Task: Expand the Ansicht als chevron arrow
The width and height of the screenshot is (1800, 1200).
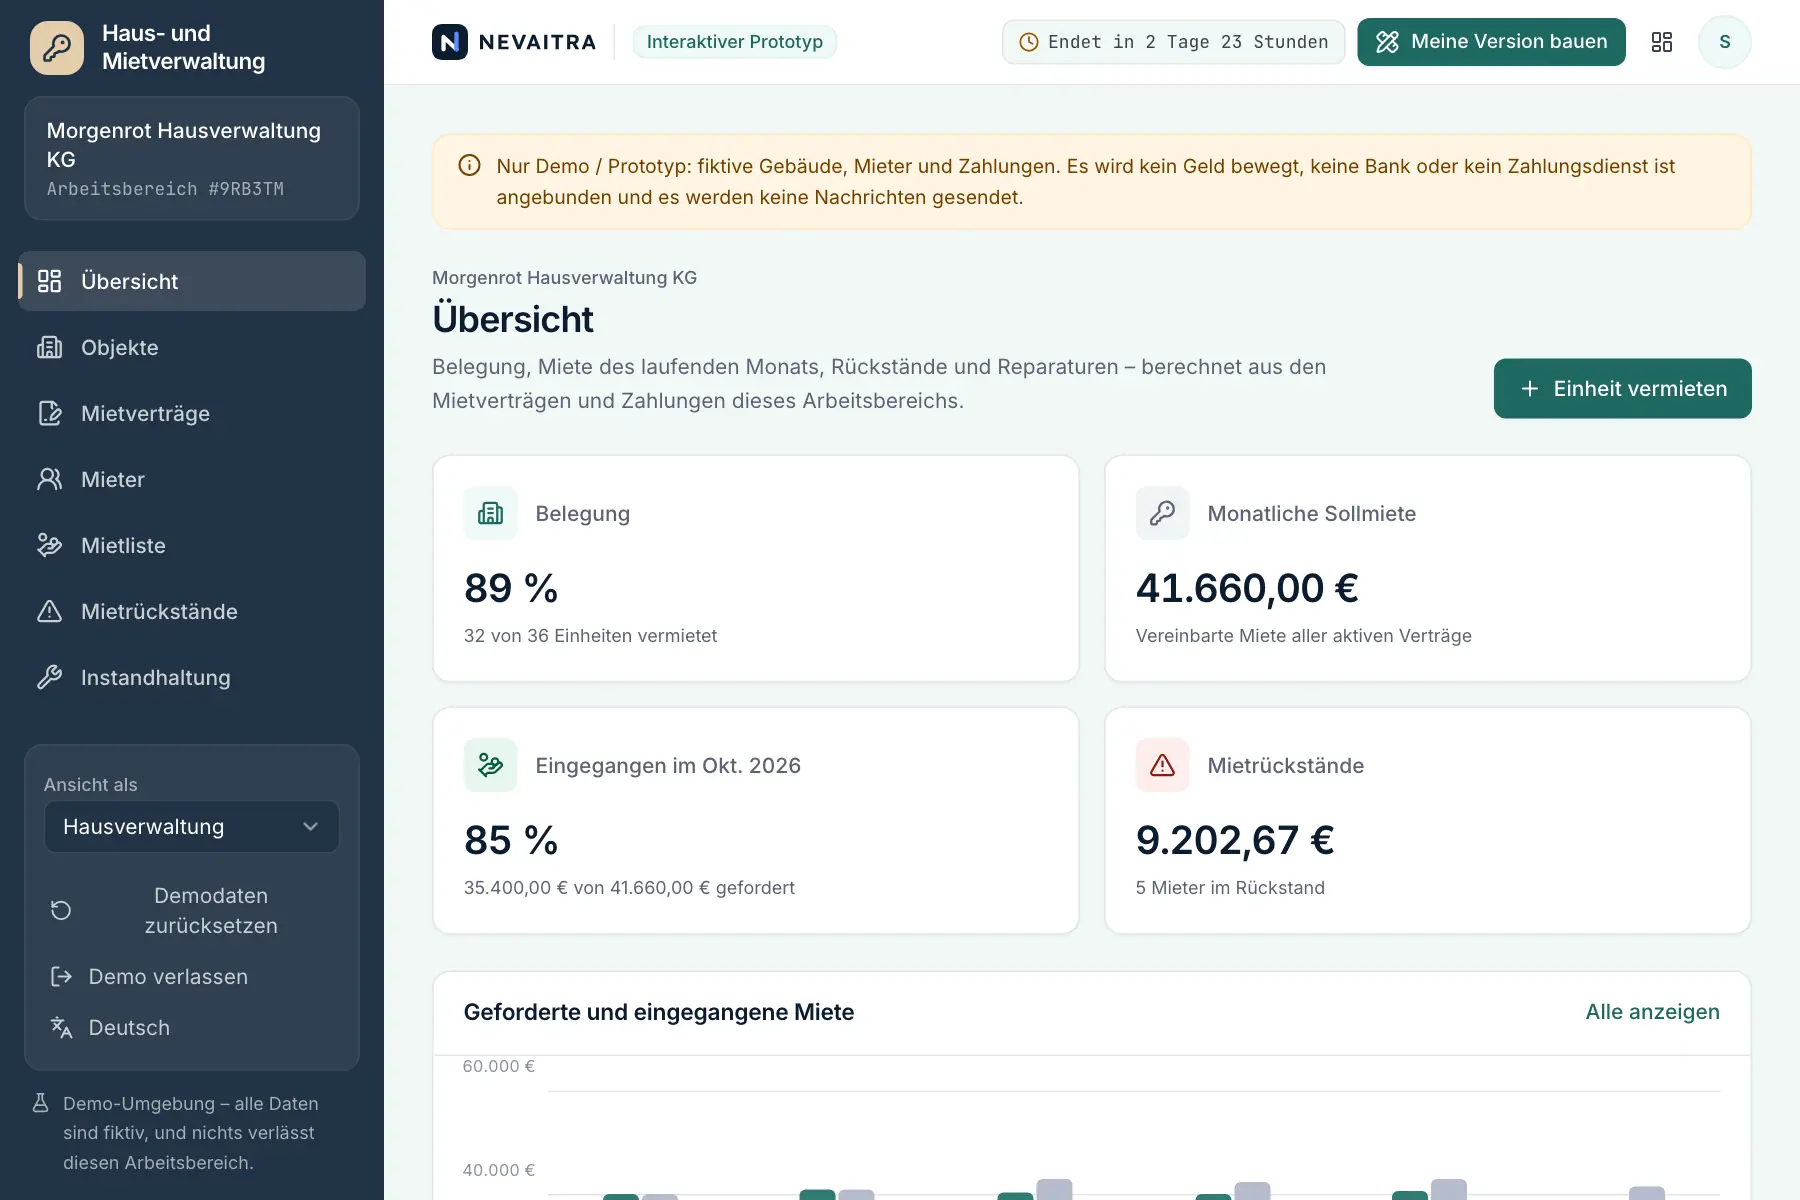Action: [x=310, y=827]
